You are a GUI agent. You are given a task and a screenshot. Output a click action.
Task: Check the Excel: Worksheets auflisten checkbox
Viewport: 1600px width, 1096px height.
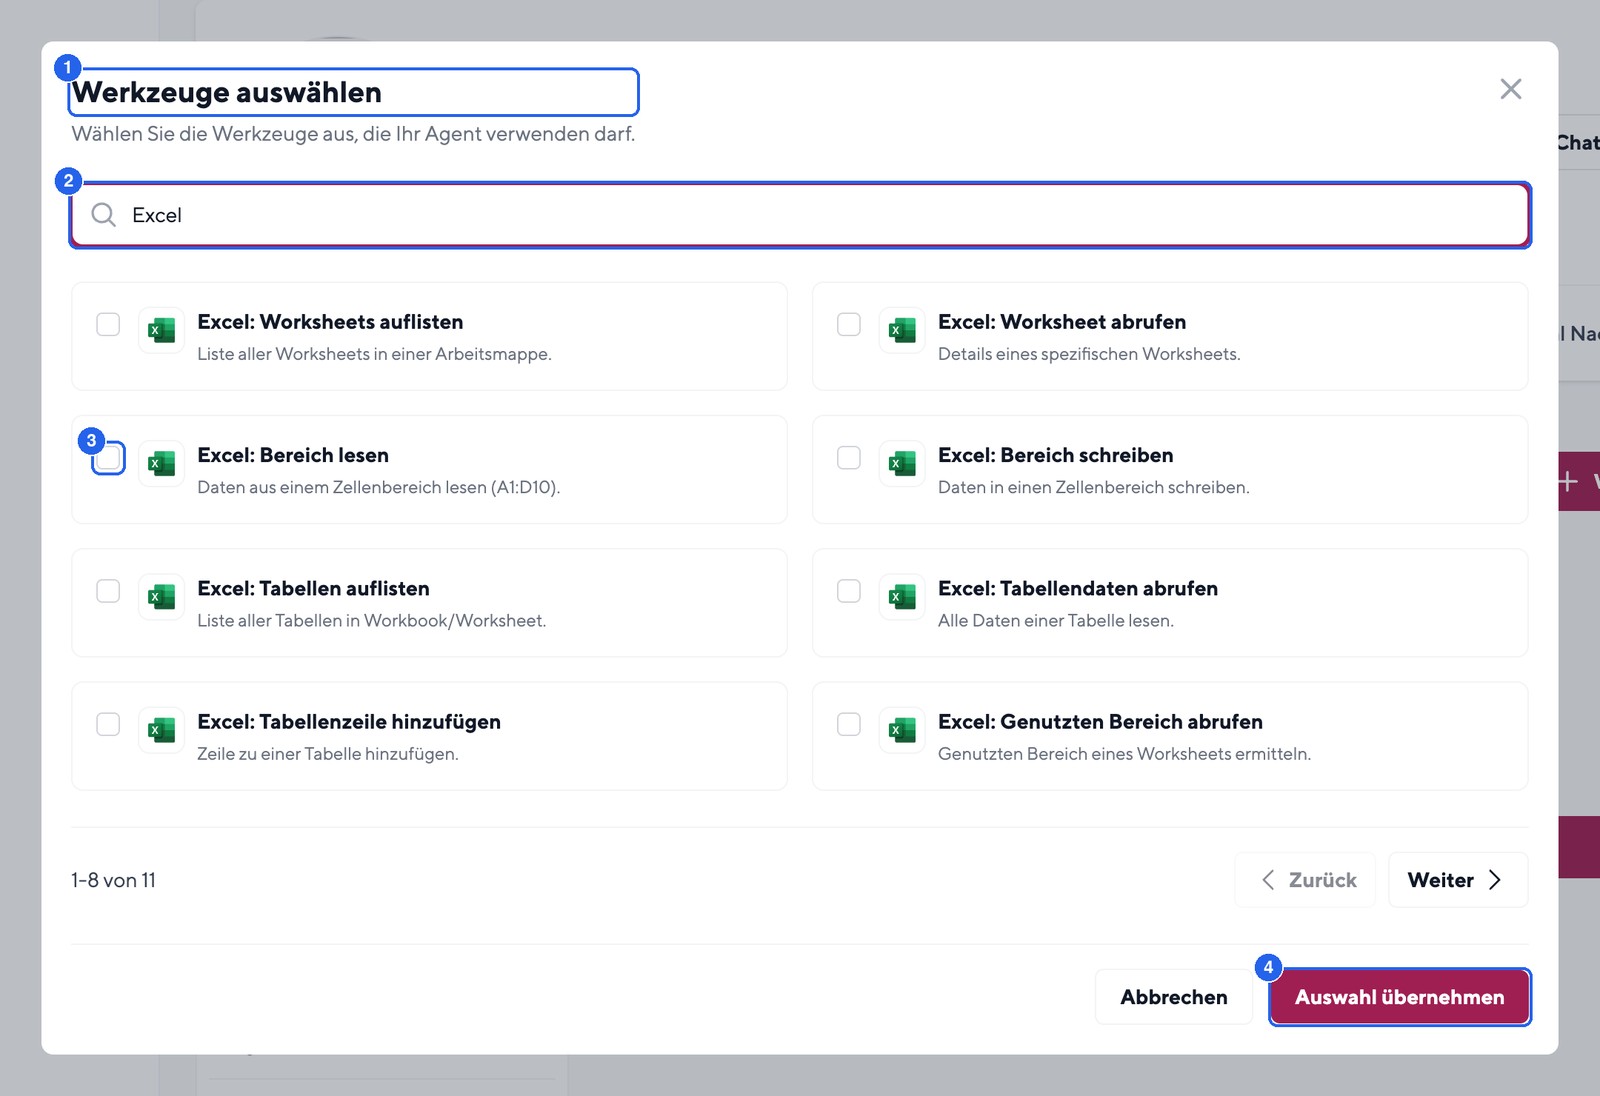click(108, 324)
